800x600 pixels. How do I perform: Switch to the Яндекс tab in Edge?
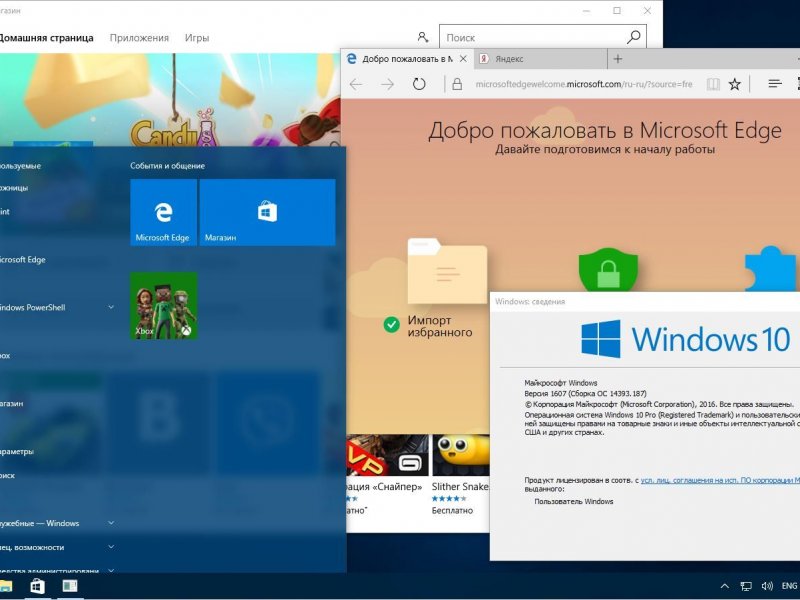point(540,59)
